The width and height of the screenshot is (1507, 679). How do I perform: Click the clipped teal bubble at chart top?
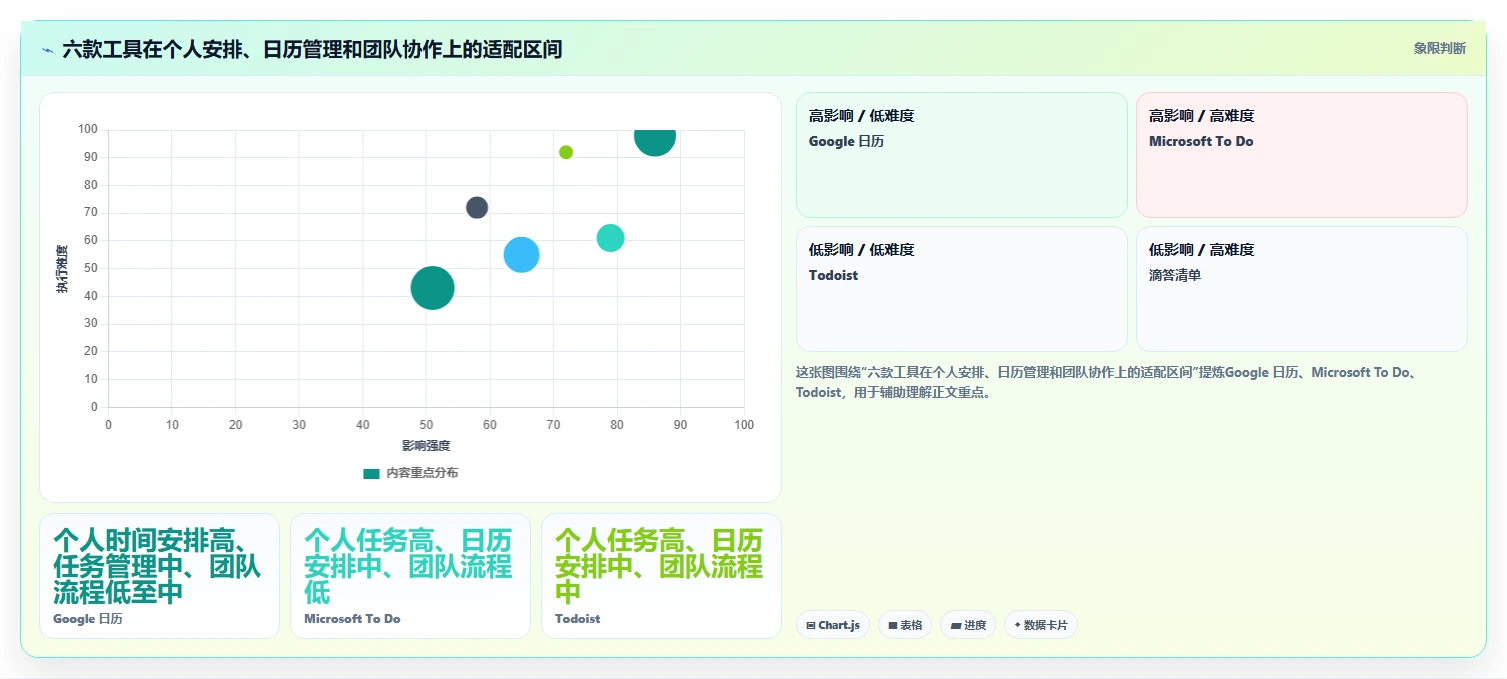[655, 141]
